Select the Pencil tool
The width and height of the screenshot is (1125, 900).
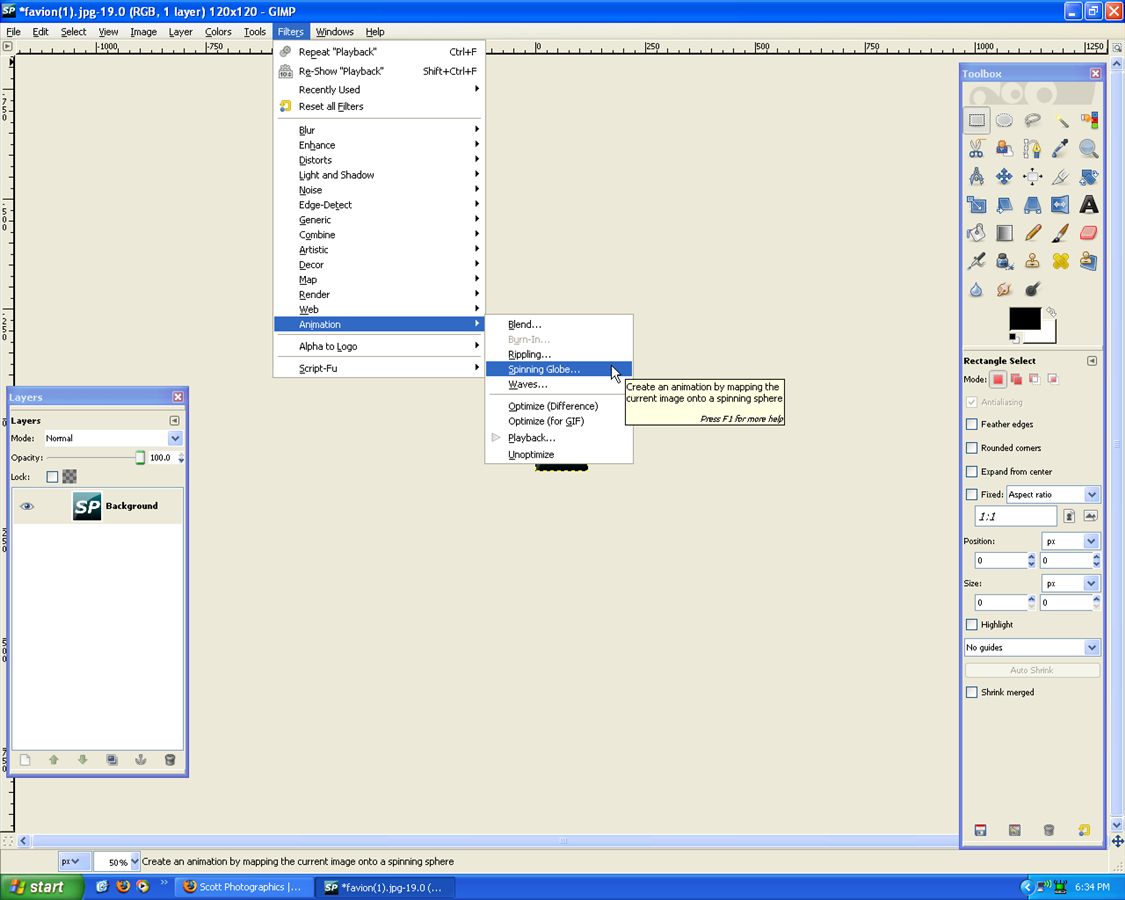point(1032,233)
